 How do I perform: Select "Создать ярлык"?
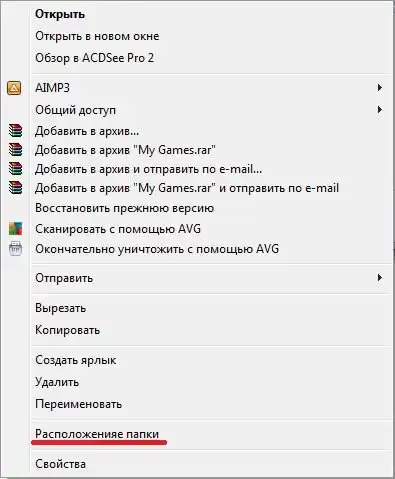click(x=76, y=360)
